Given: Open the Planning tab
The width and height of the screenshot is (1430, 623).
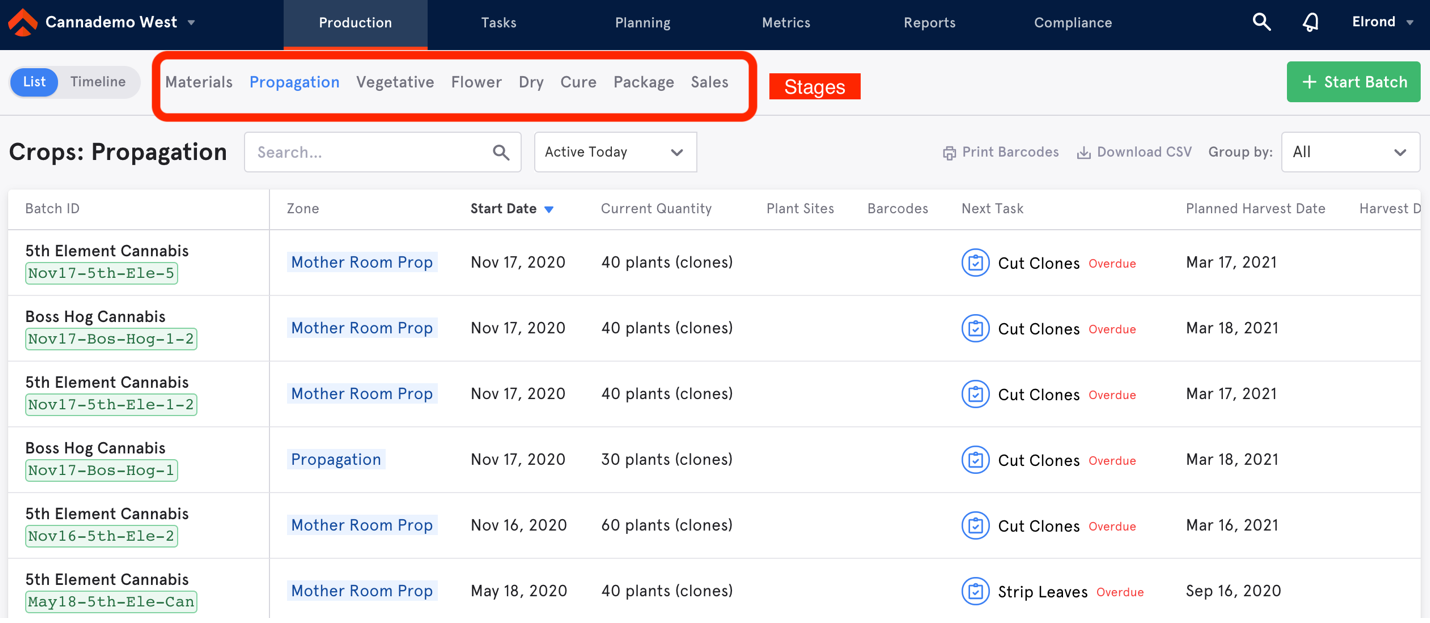Looking at the screenshot, I should pyautogui.click(x=643, y=23).
